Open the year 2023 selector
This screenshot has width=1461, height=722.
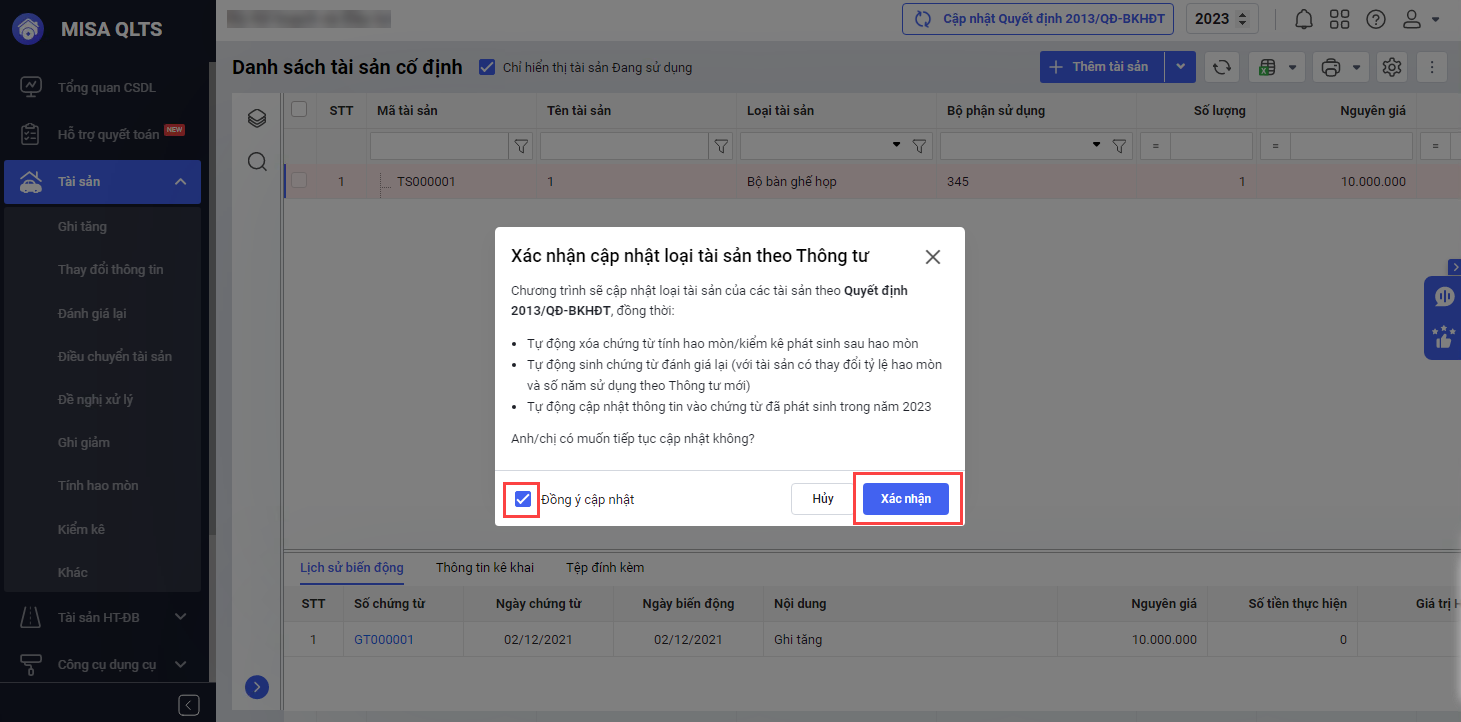click(1222, 19)
